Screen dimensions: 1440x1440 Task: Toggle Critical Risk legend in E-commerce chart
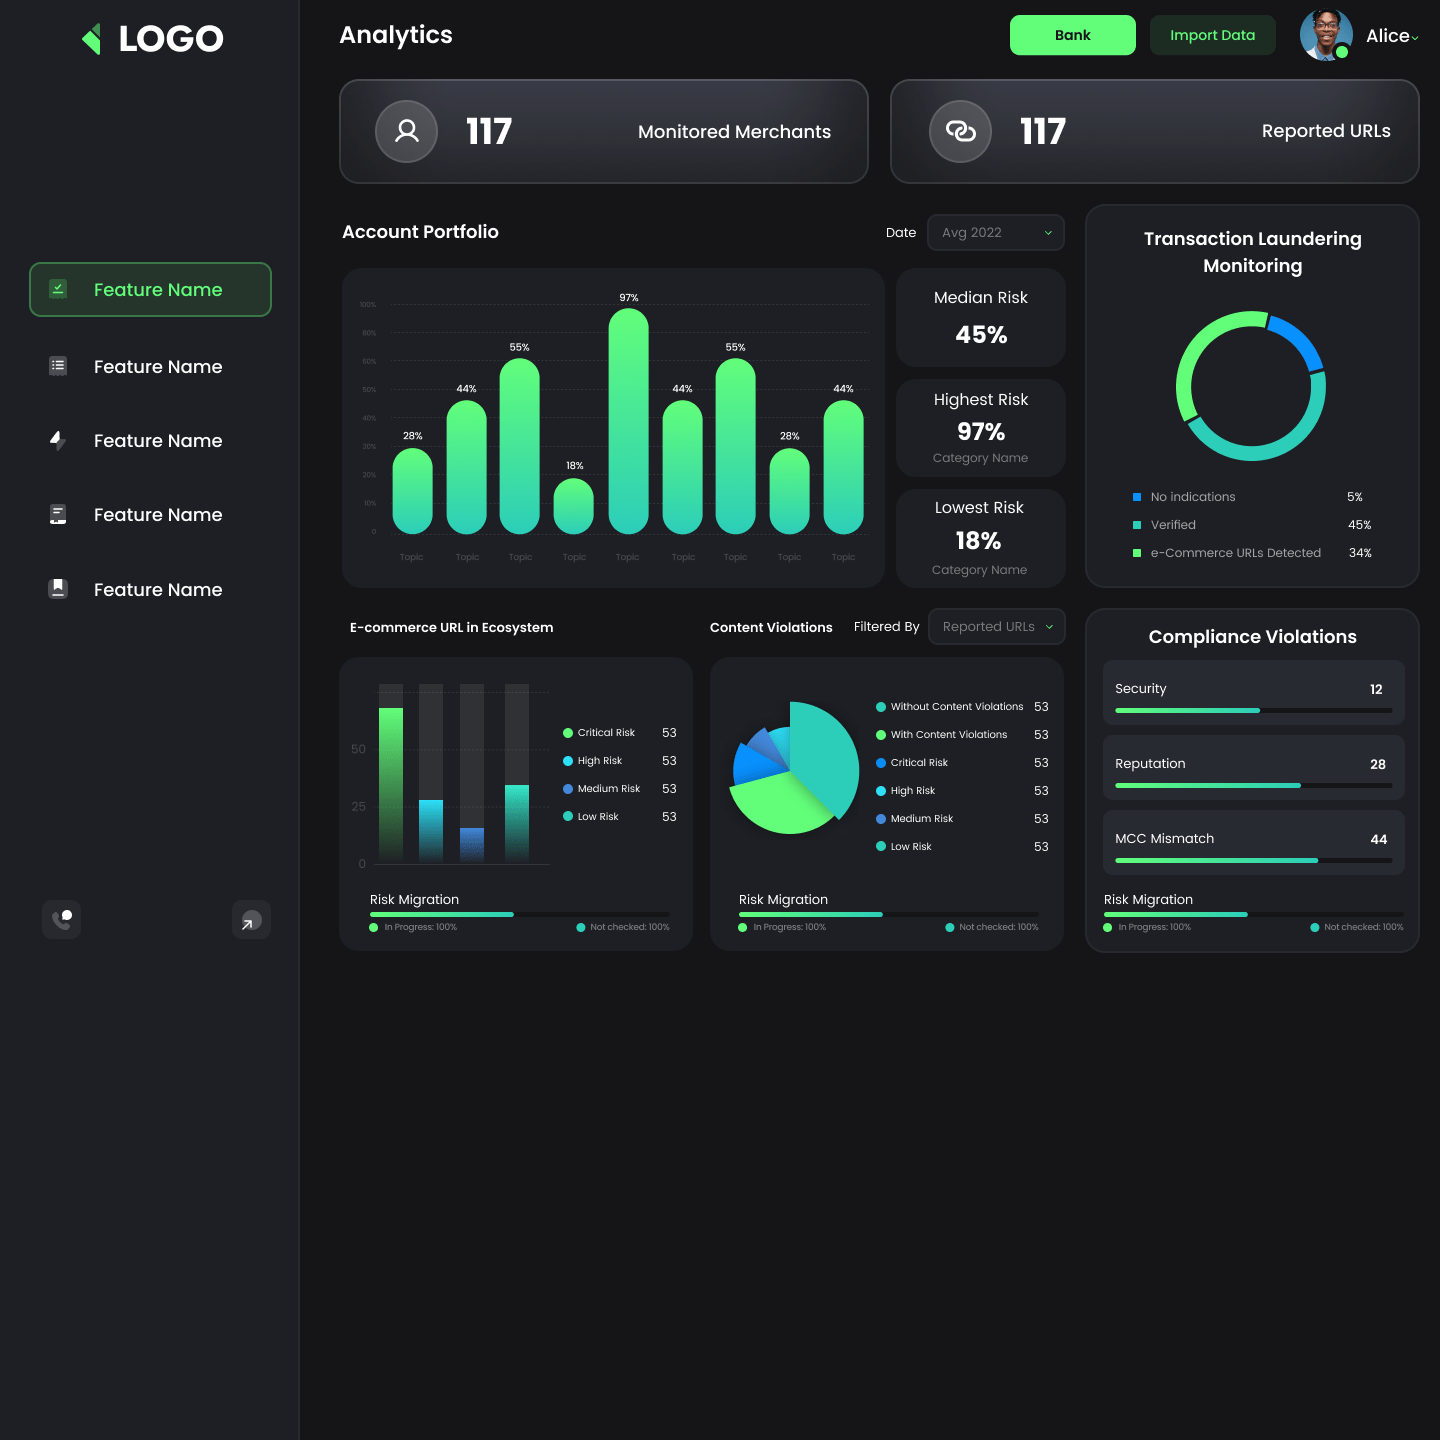tap(605, 733)
